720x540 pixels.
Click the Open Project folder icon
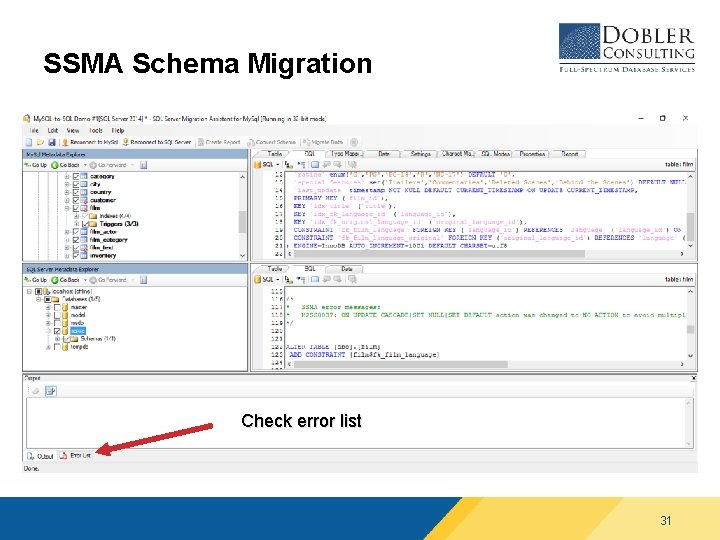click(x=40, y=142)
